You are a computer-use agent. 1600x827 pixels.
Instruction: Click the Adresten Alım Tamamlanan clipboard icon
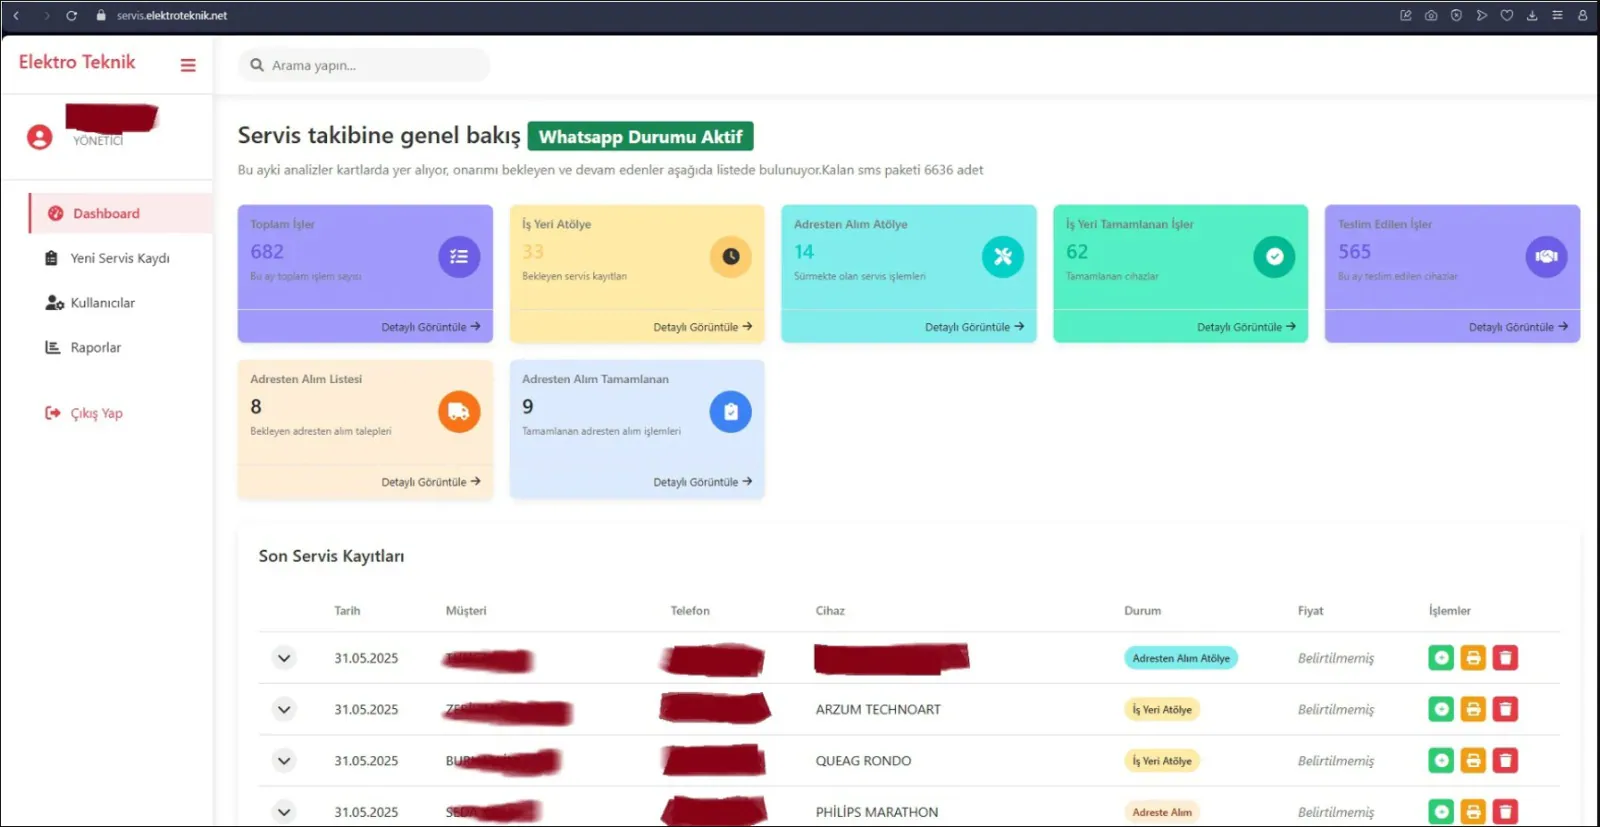point(731,412)
